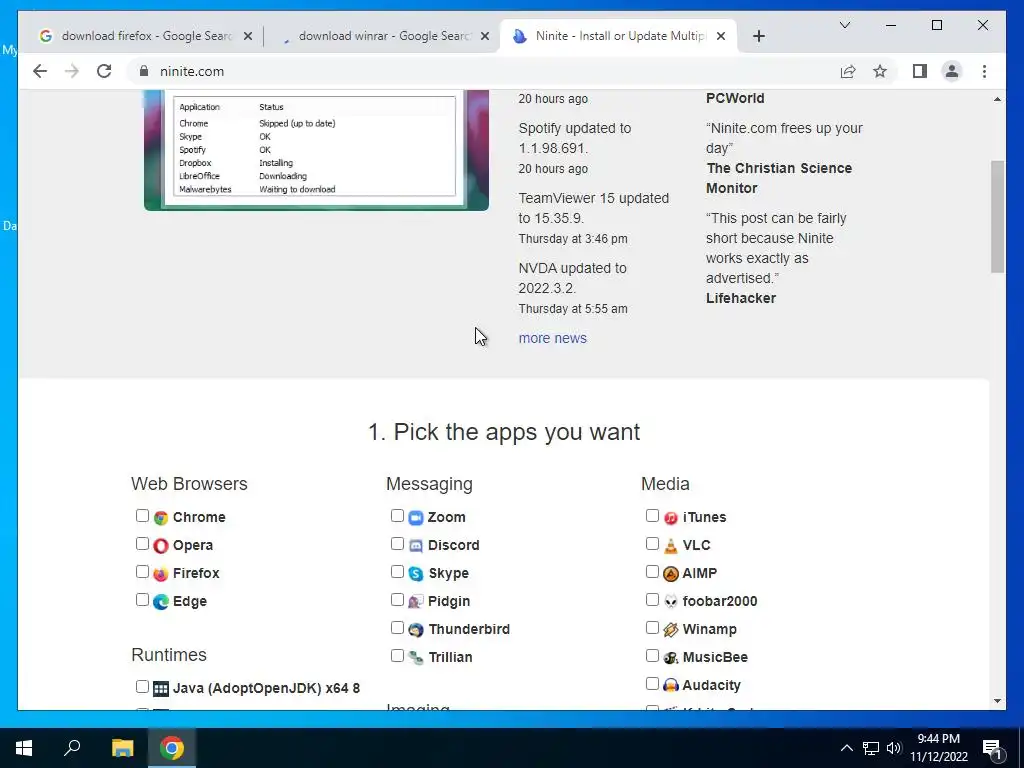
Task: Close the Ninite tab
Action: point(721,37)
